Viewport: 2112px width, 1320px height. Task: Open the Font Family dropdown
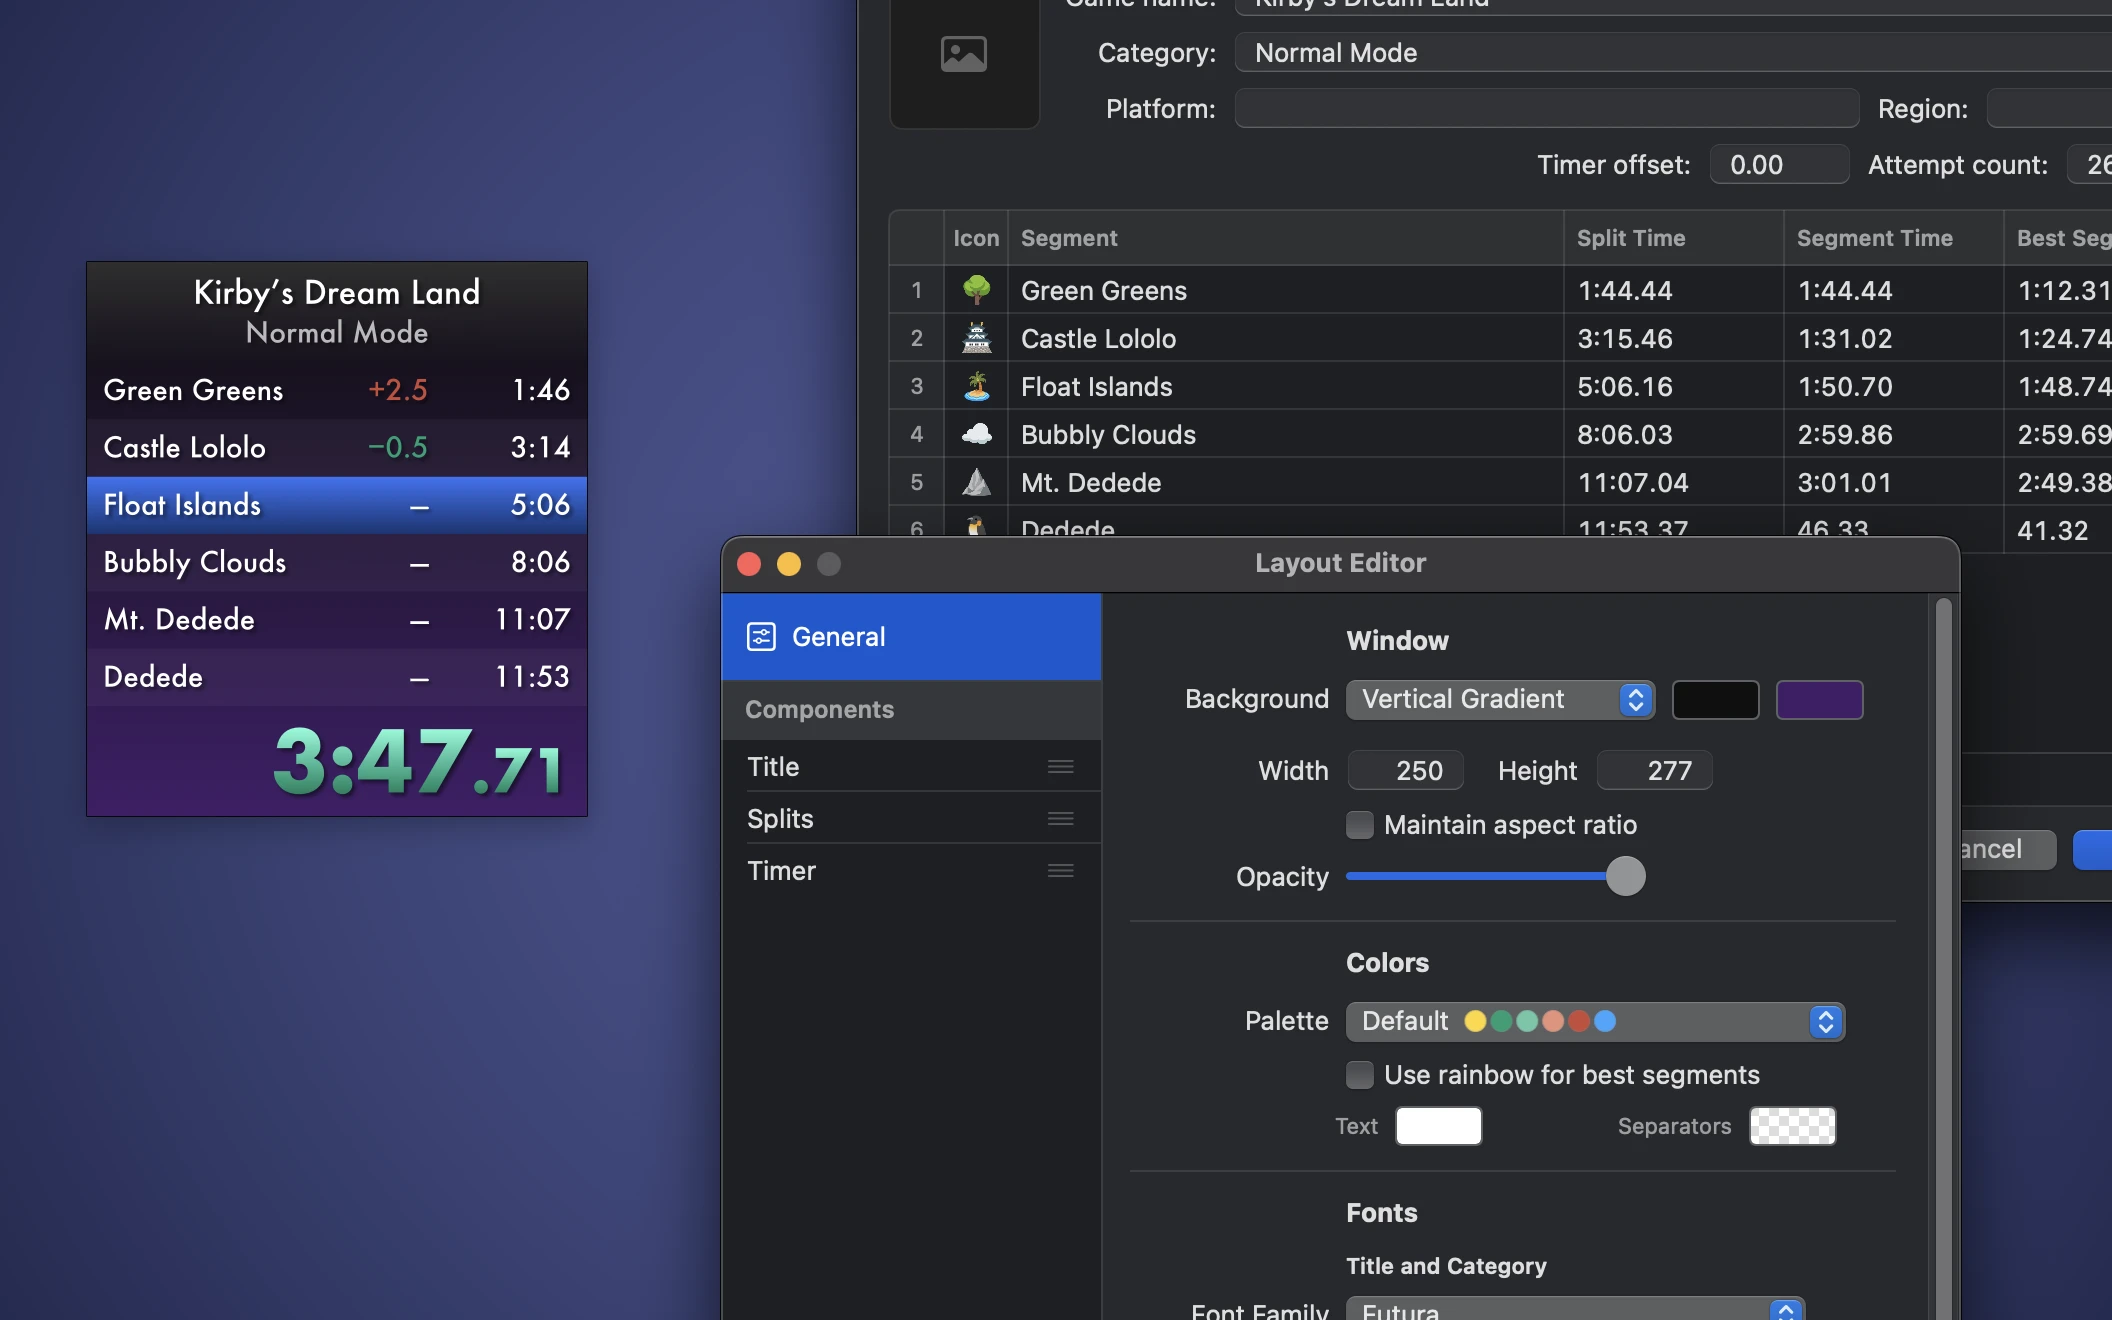click(1575, 1310)
